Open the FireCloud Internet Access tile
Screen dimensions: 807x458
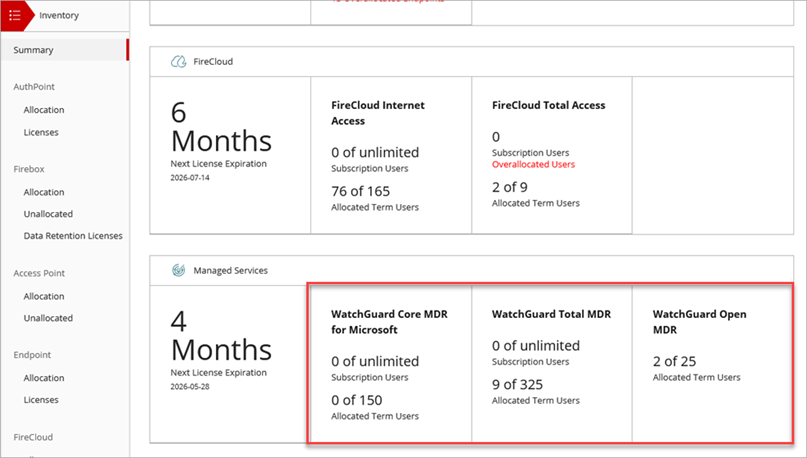pyautogui.click(x=391, y=155)
